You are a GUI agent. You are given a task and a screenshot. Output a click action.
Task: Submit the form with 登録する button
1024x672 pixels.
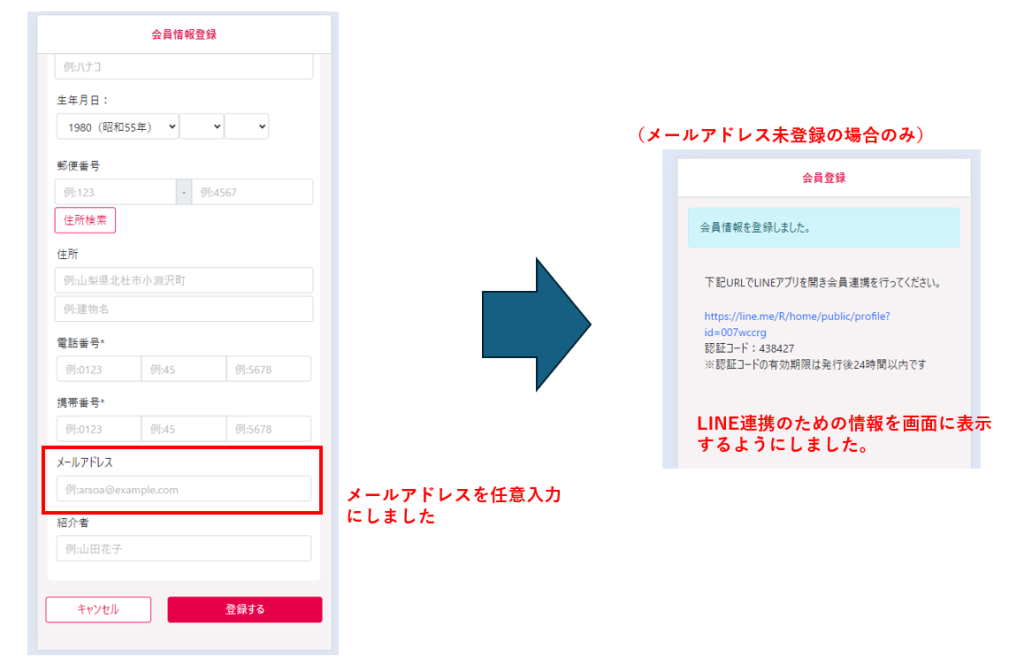click(x=245, y=609)
